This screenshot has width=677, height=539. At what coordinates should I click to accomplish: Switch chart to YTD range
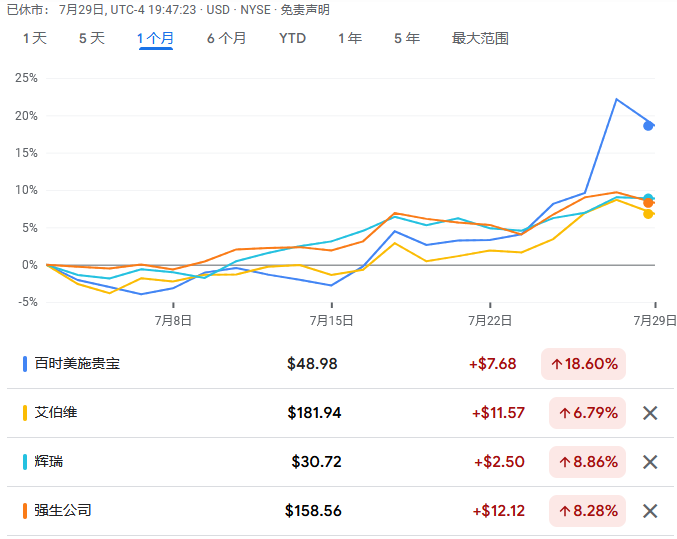(292, 38)
